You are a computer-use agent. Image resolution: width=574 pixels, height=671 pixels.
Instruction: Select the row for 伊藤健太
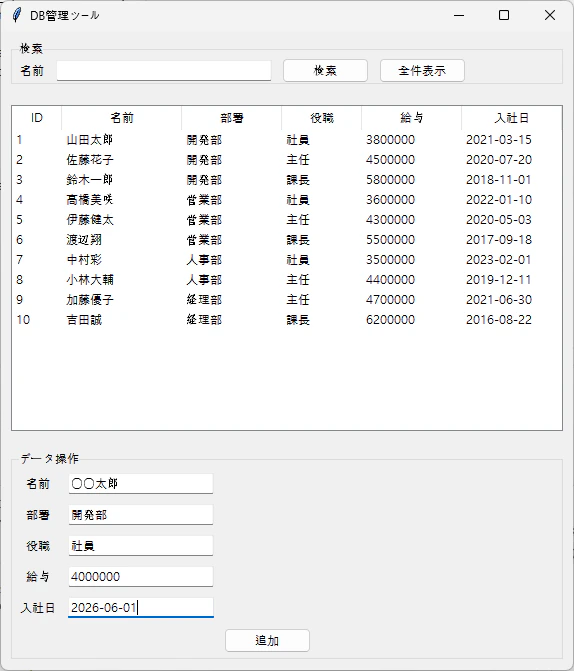287,220
